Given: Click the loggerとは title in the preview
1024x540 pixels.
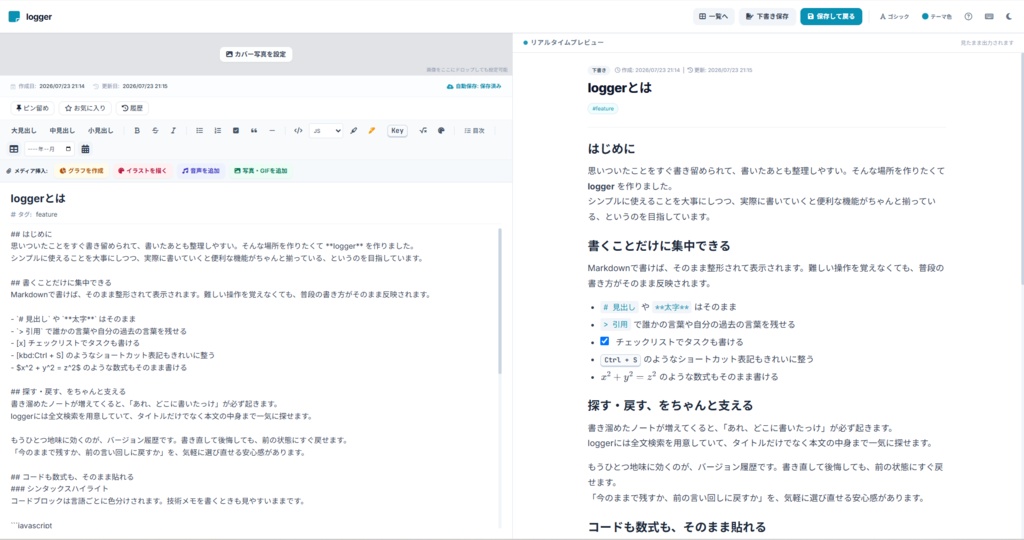Looking at the screenshot, I should click(x=620, y=87).
